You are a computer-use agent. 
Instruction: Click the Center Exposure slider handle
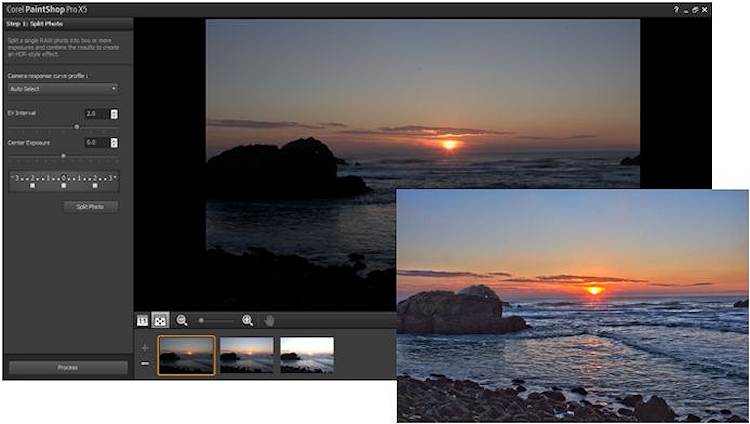click(63, 156)
